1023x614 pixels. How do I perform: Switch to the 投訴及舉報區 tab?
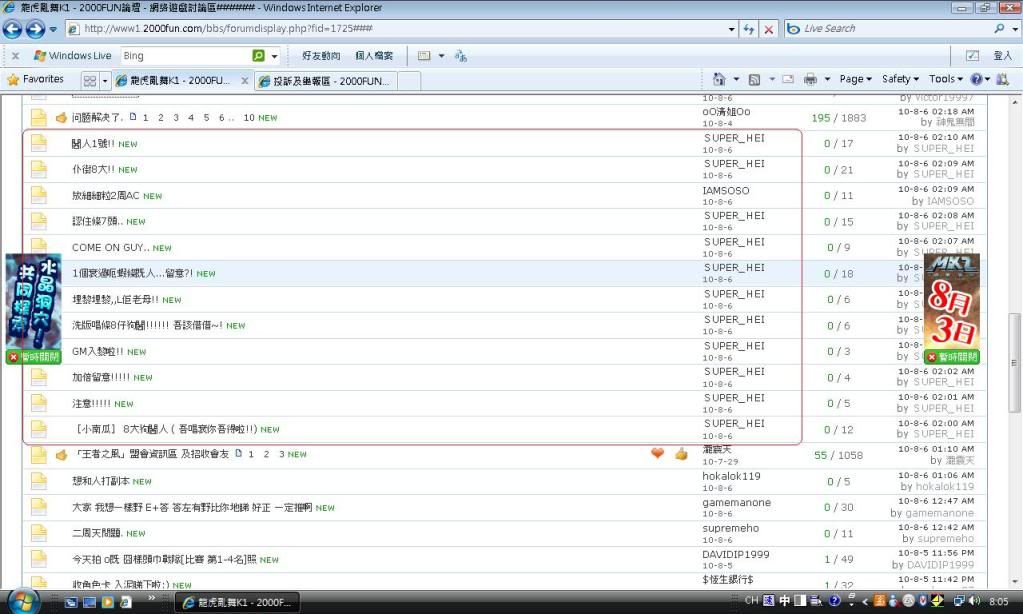(325, 80)
